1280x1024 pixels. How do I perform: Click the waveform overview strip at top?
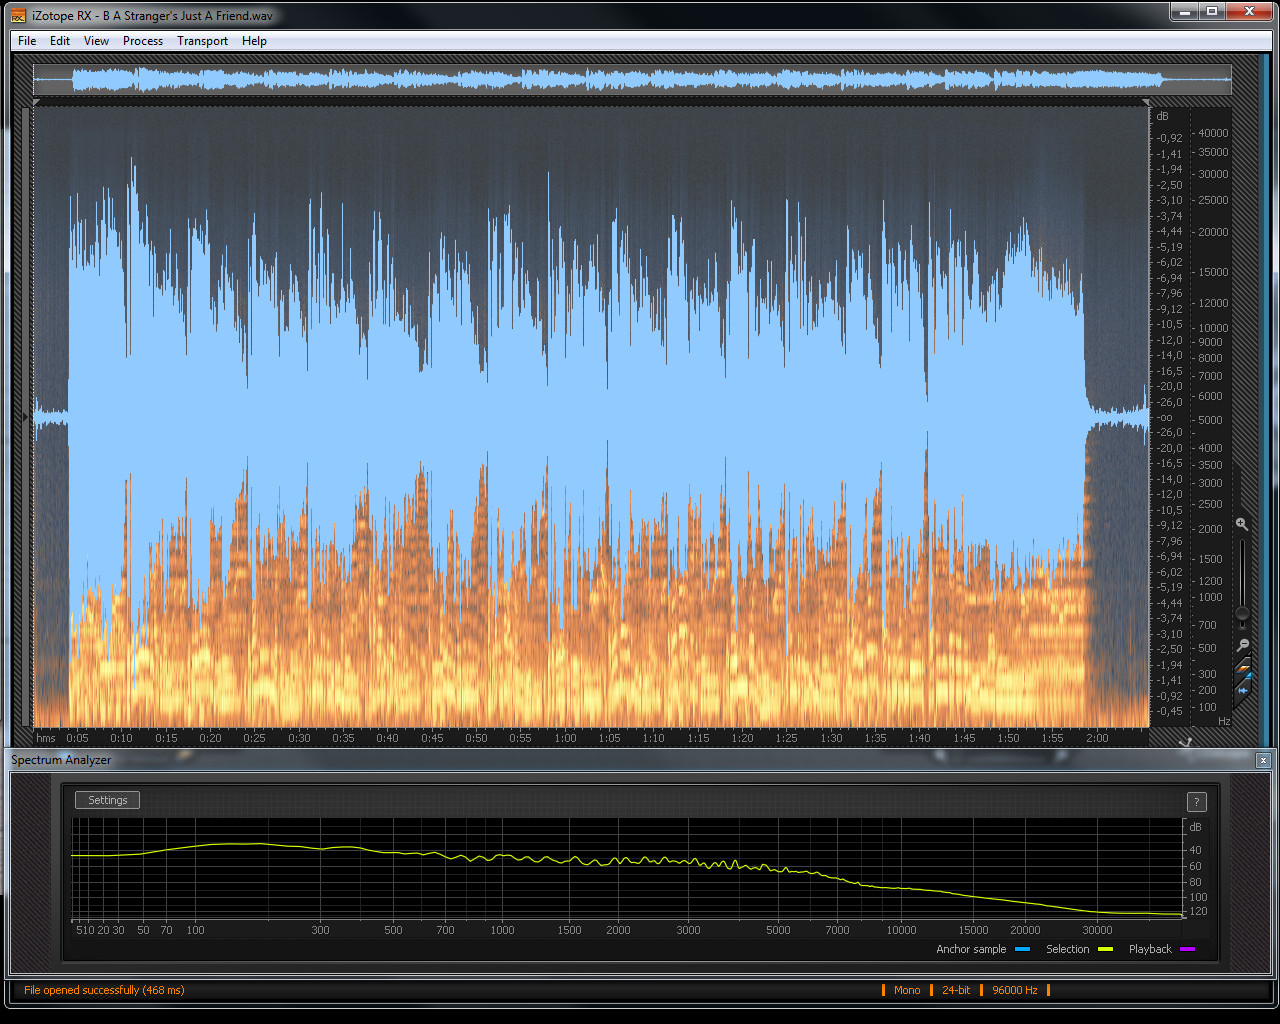pos(632,80)
